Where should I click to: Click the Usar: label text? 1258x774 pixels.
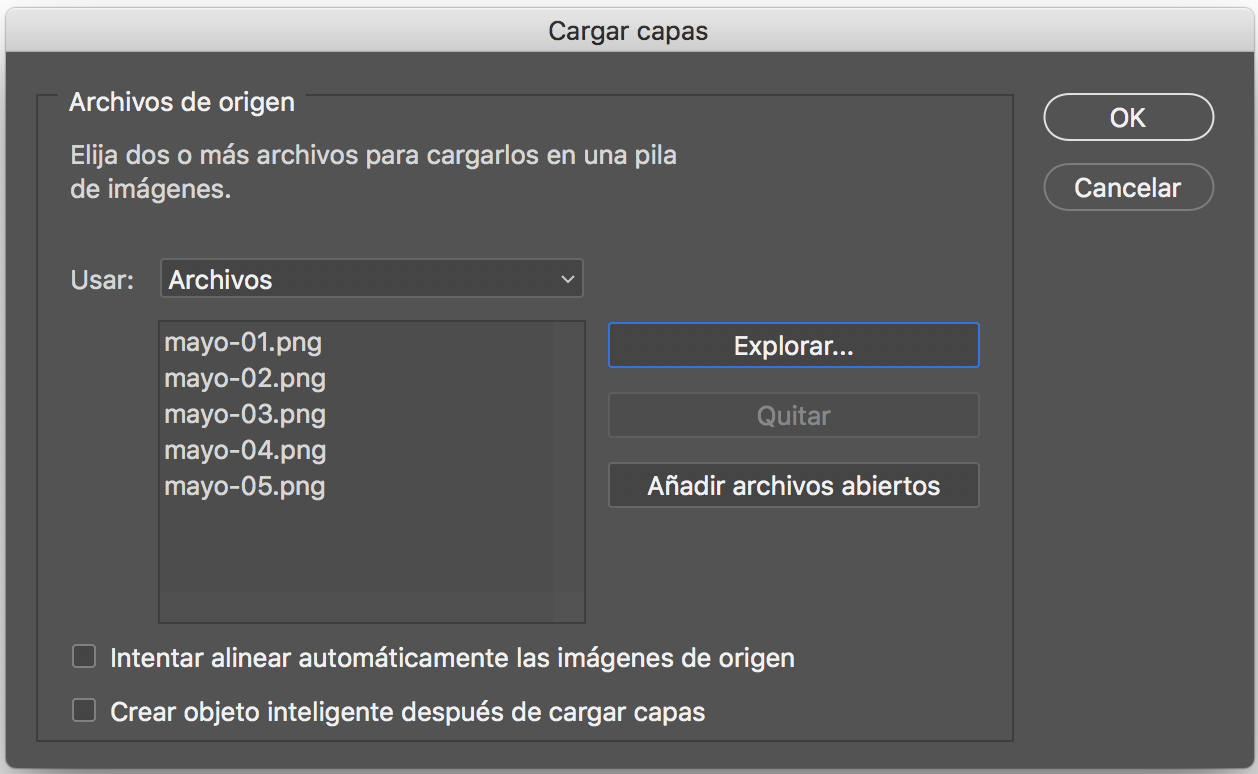(102, 280)
